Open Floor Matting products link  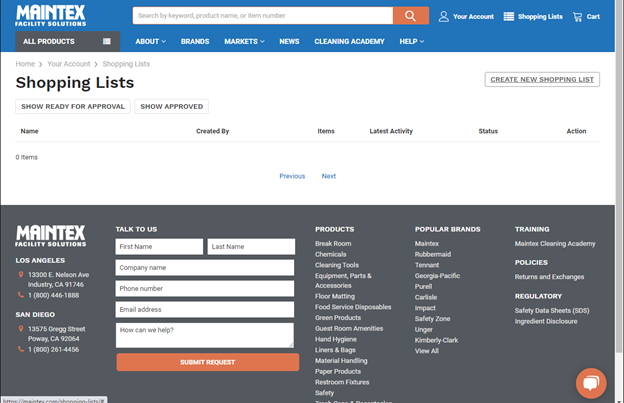point(335,296)
